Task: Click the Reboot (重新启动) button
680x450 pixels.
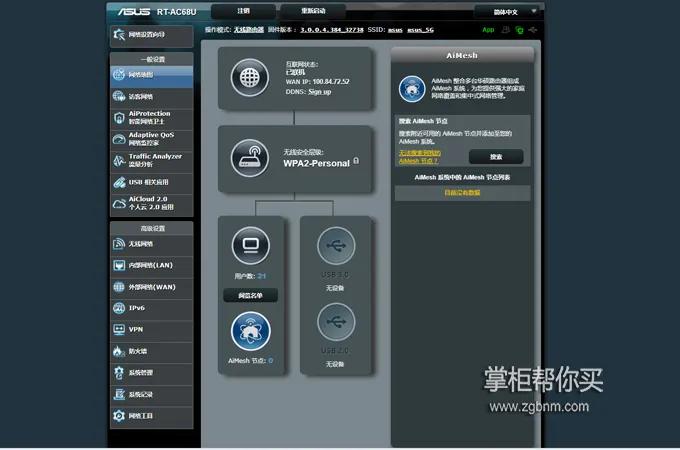Action: [x=313, y=11]
